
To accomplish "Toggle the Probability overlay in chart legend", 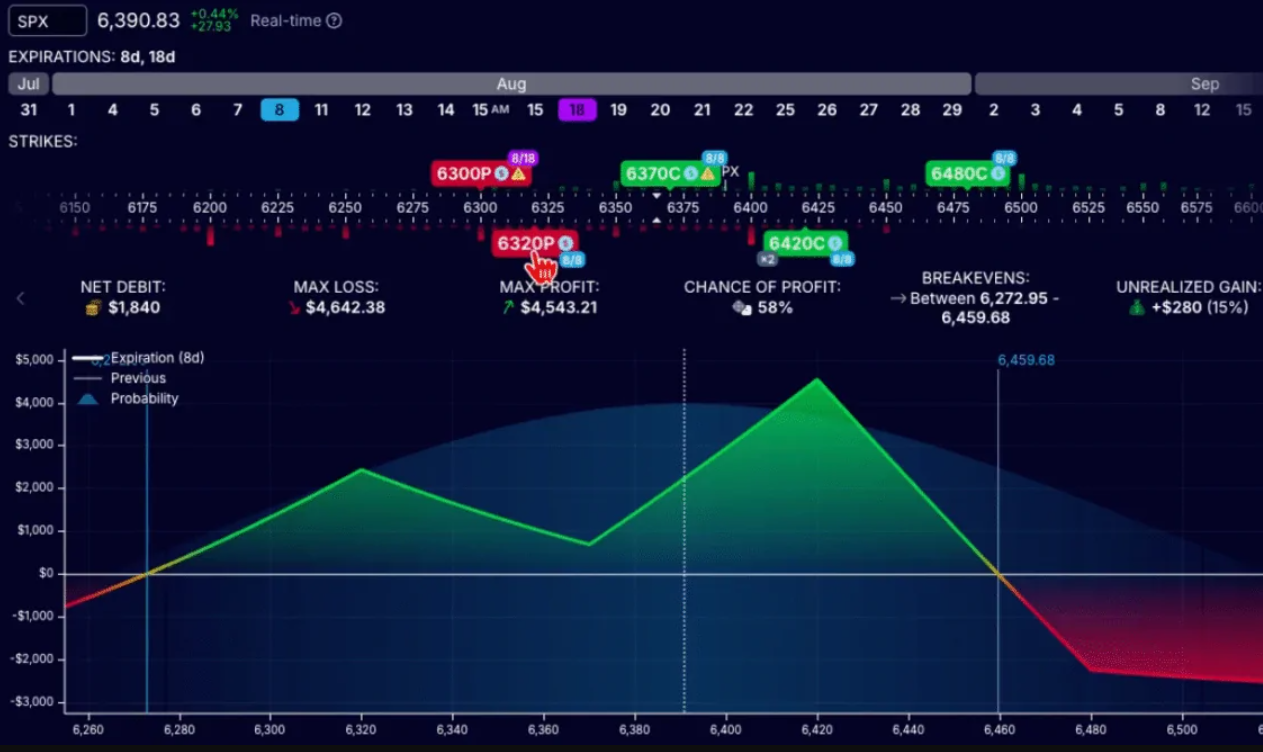I will pos(144,398).
